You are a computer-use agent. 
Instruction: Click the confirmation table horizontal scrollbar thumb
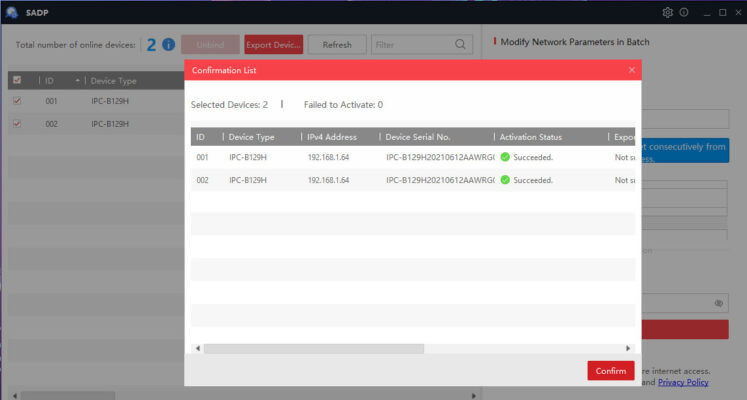(314, 349)
